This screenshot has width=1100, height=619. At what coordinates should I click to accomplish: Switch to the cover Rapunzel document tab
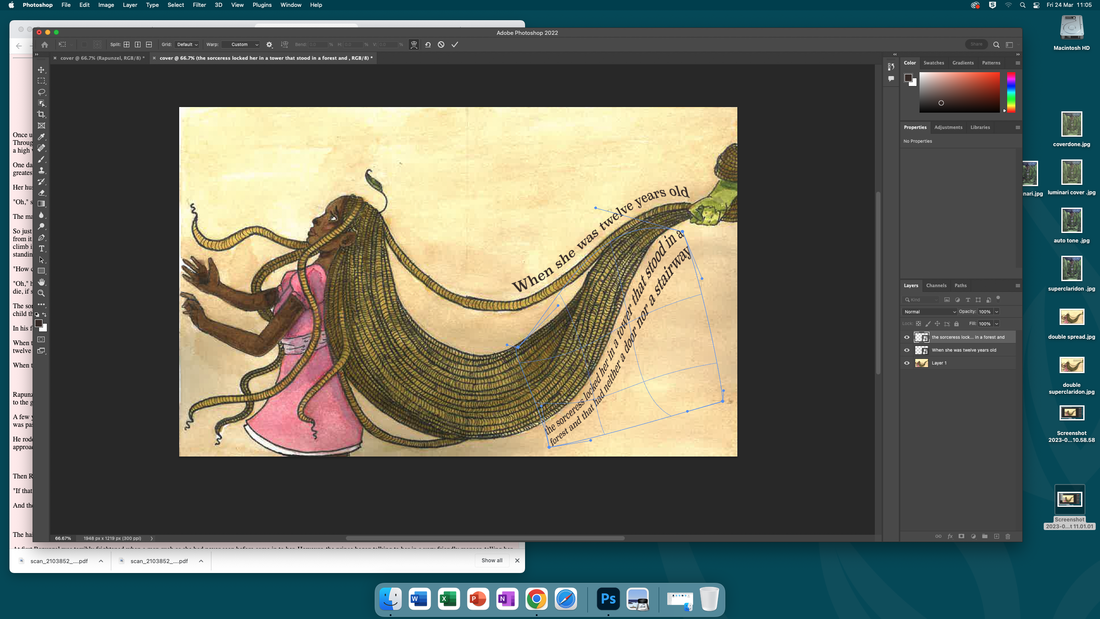(101, 58)
